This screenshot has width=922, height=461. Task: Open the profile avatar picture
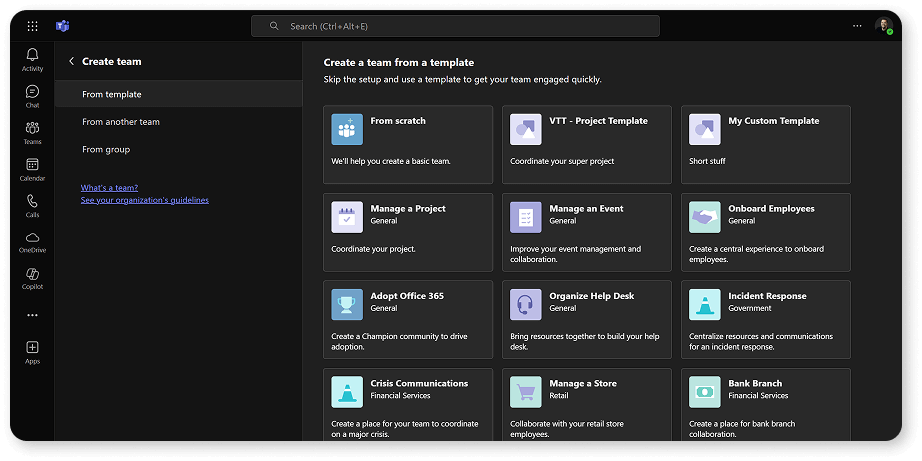point(883,26)
